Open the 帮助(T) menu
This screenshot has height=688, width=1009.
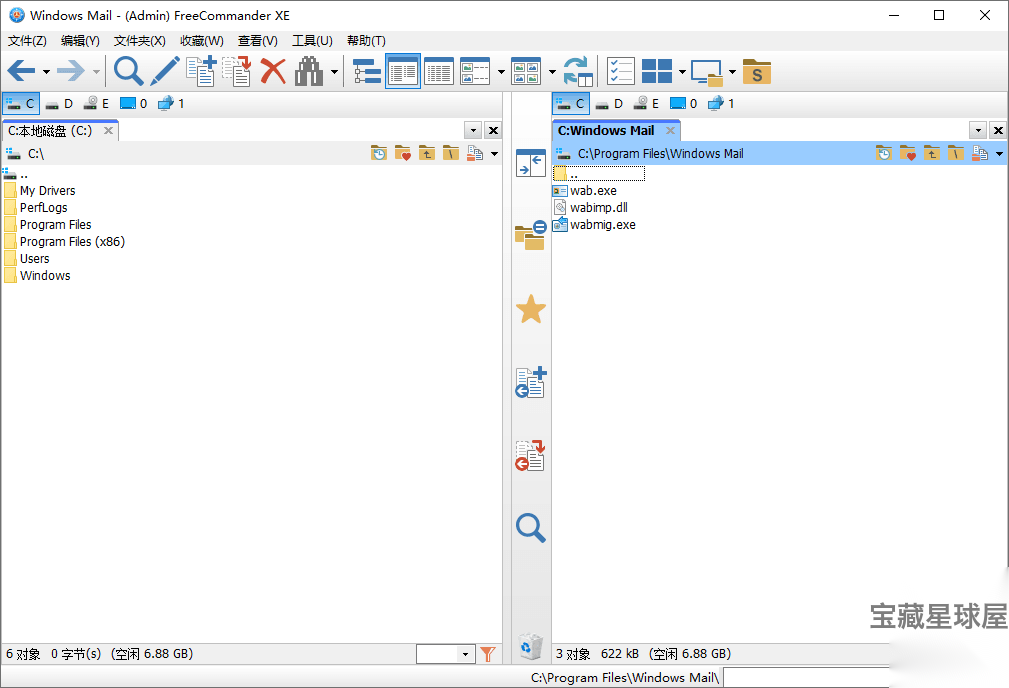[x=366, y=41]
